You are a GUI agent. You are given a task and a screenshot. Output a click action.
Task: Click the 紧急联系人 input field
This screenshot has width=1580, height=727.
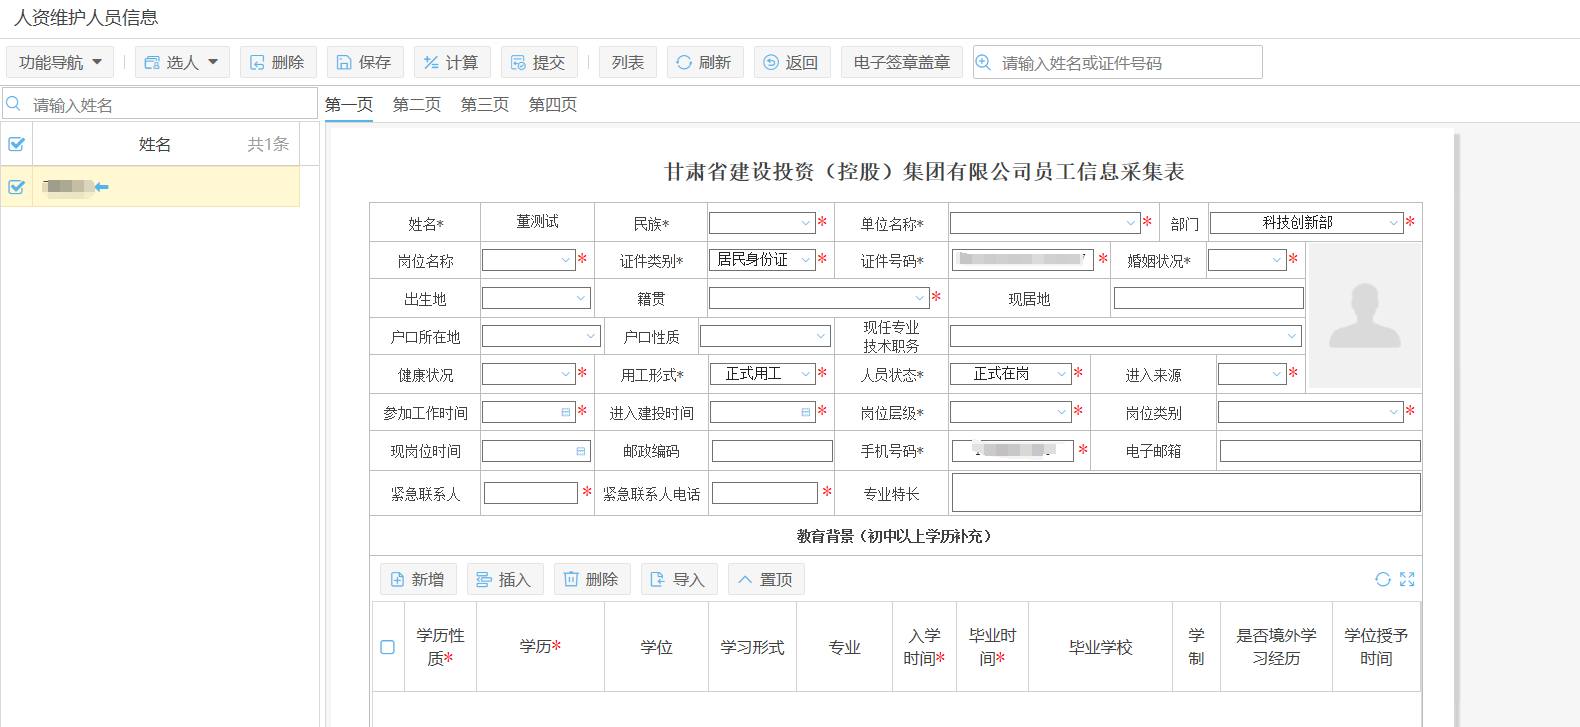click(x=531, y=493)
